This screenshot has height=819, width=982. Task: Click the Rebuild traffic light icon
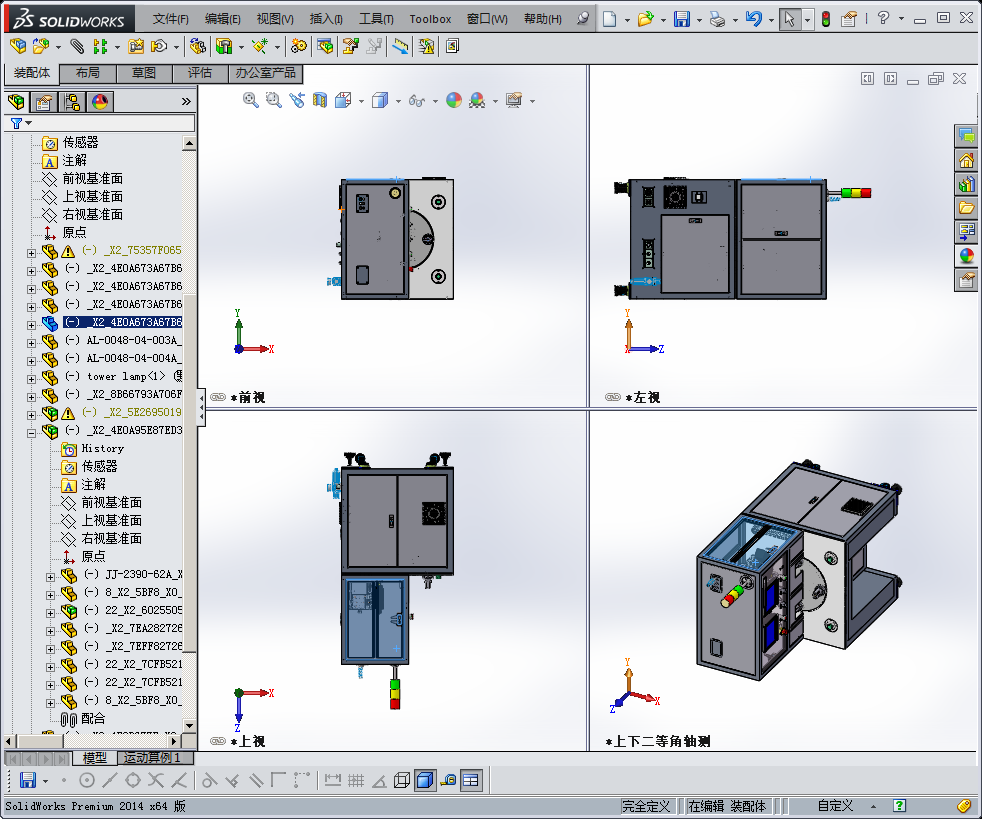[826, 19]
